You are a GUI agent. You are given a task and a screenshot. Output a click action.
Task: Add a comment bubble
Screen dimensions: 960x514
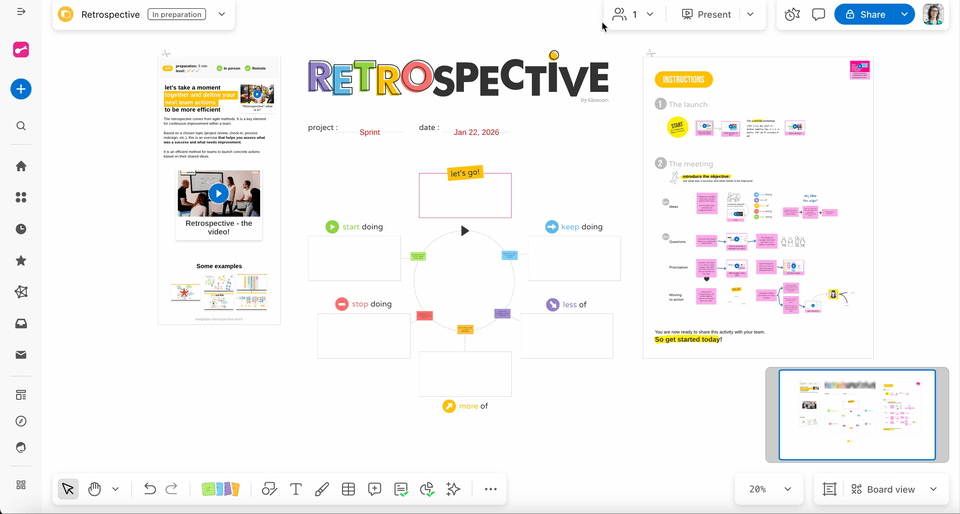click(x=375, y=489)
